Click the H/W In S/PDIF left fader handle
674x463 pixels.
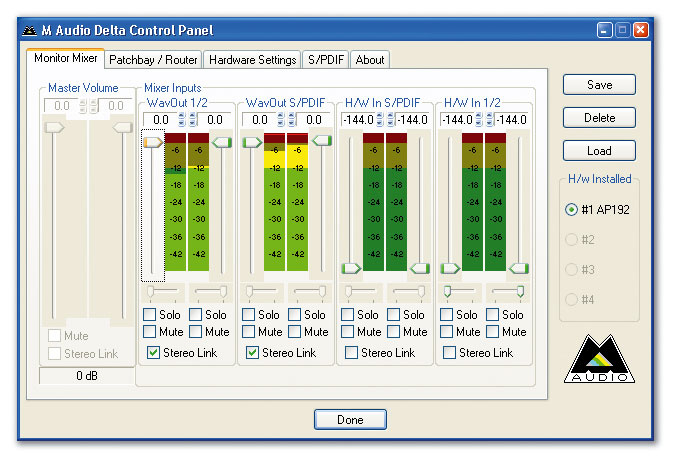[351, 269]
